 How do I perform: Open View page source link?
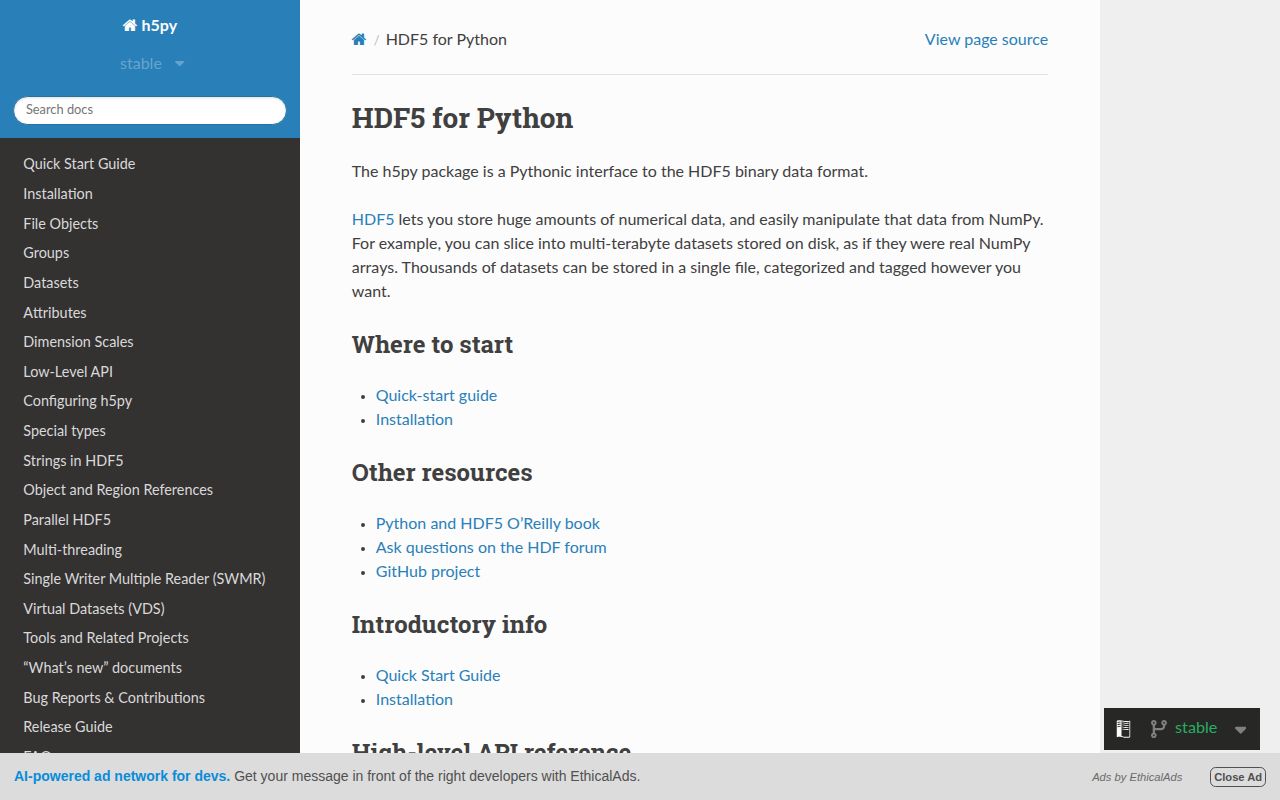coord(986,40)
